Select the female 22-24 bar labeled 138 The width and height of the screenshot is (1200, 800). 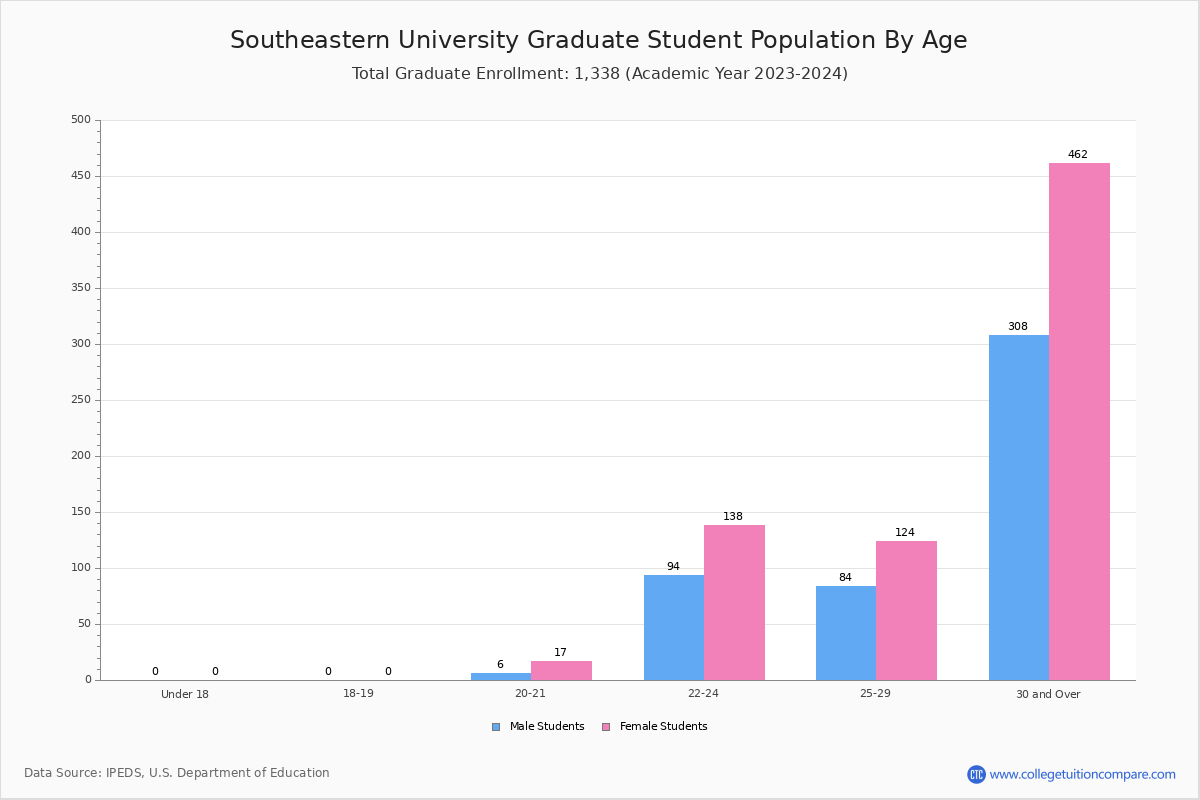tap(734, 602)
